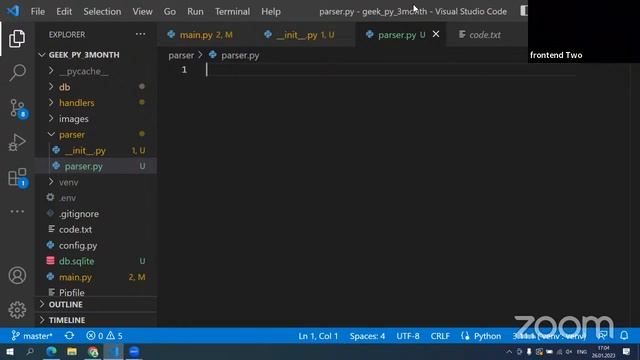Click the synchronize changes icon in status bar
The image size is (640, 360).
[69, 336]
